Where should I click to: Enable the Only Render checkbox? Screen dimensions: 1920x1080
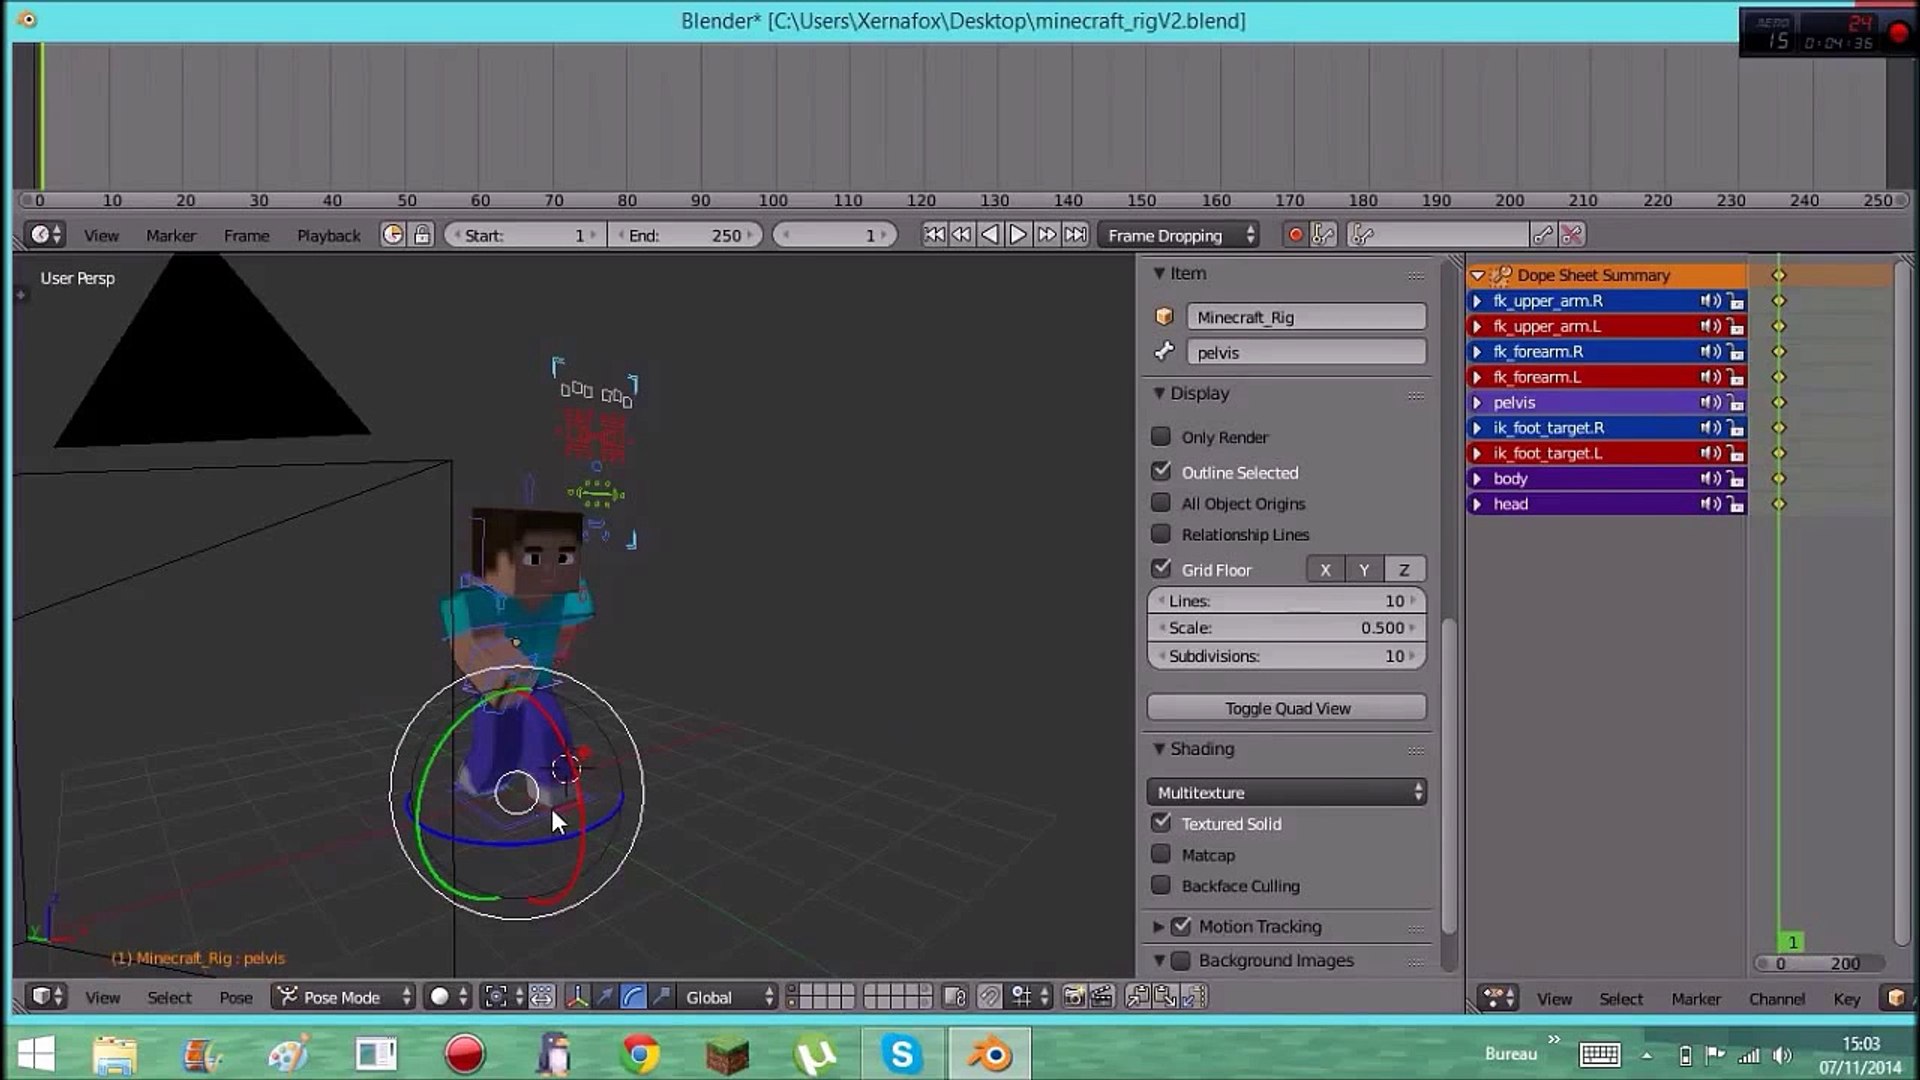[1161, 437]
